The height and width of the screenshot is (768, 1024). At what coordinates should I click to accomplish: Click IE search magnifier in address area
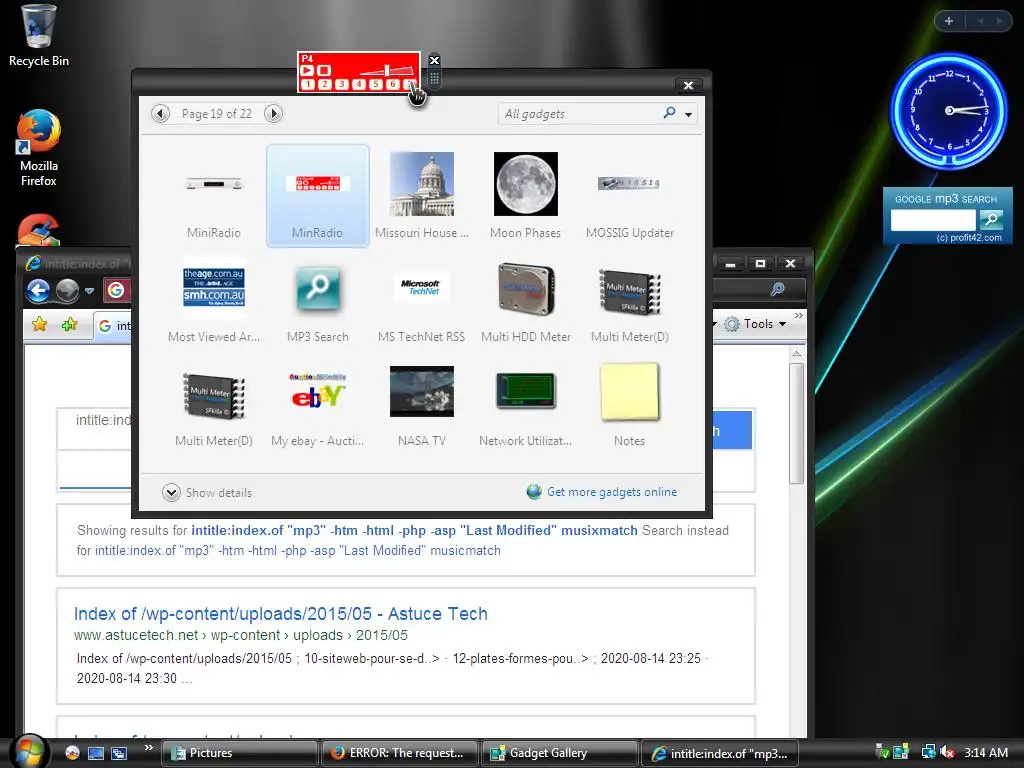pos(777,289)
